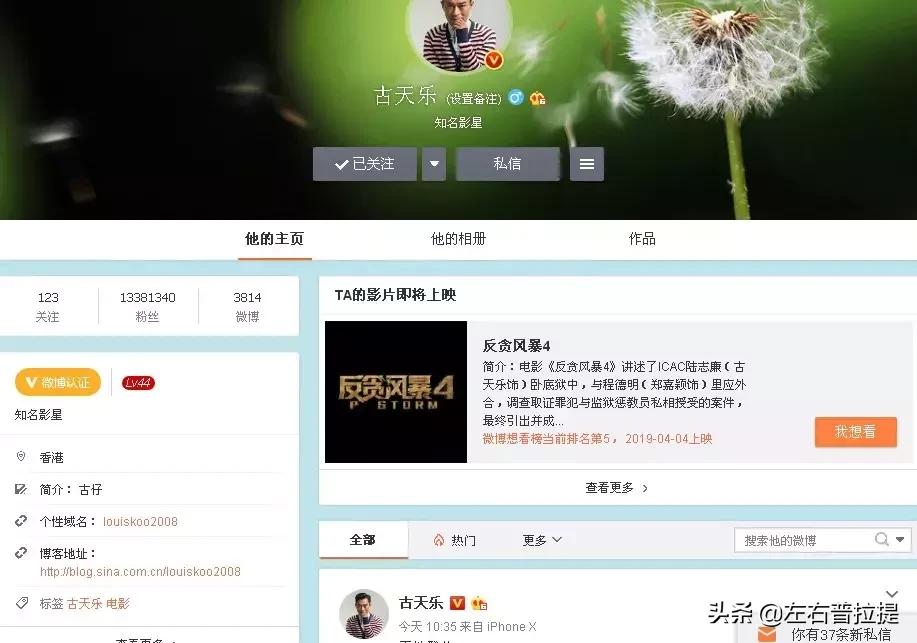Open the 热门 feed tab

coord(457,539)
